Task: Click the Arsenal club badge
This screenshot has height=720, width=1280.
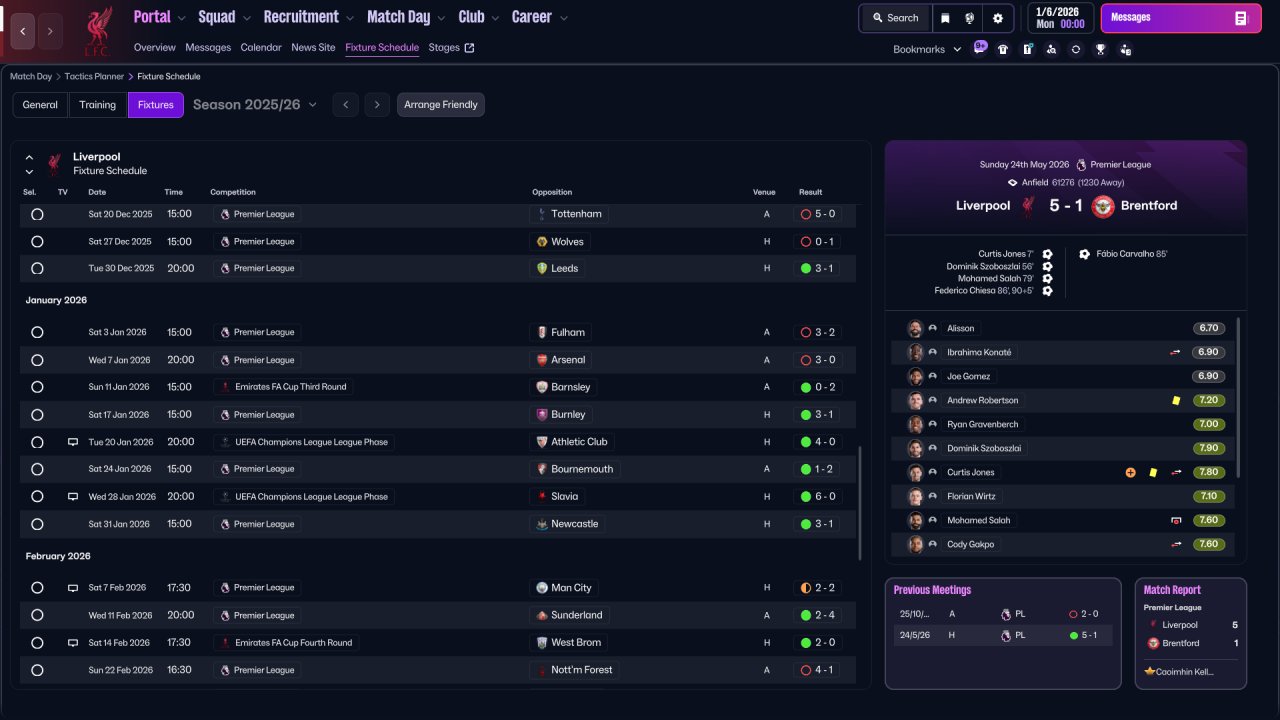Action: 542,360
